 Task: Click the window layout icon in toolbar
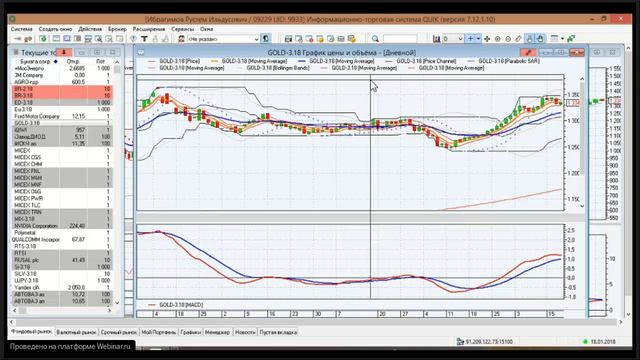coord(554,38)
